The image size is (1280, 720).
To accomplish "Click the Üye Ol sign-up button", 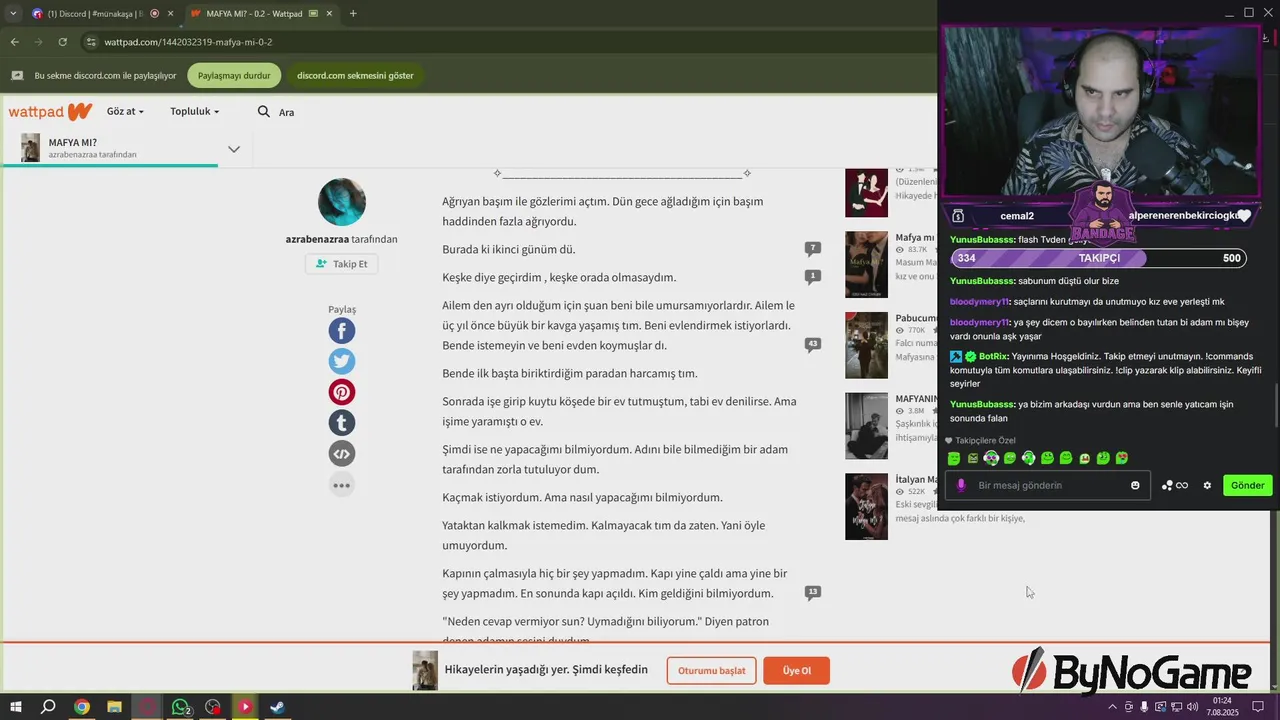I will click(x=796, y=670).
